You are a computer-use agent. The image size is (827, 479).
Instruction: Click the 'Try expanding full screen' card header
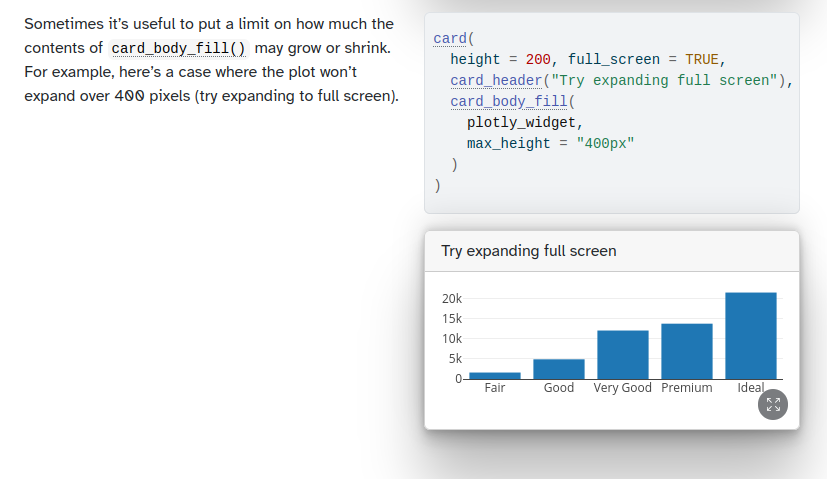612,251
